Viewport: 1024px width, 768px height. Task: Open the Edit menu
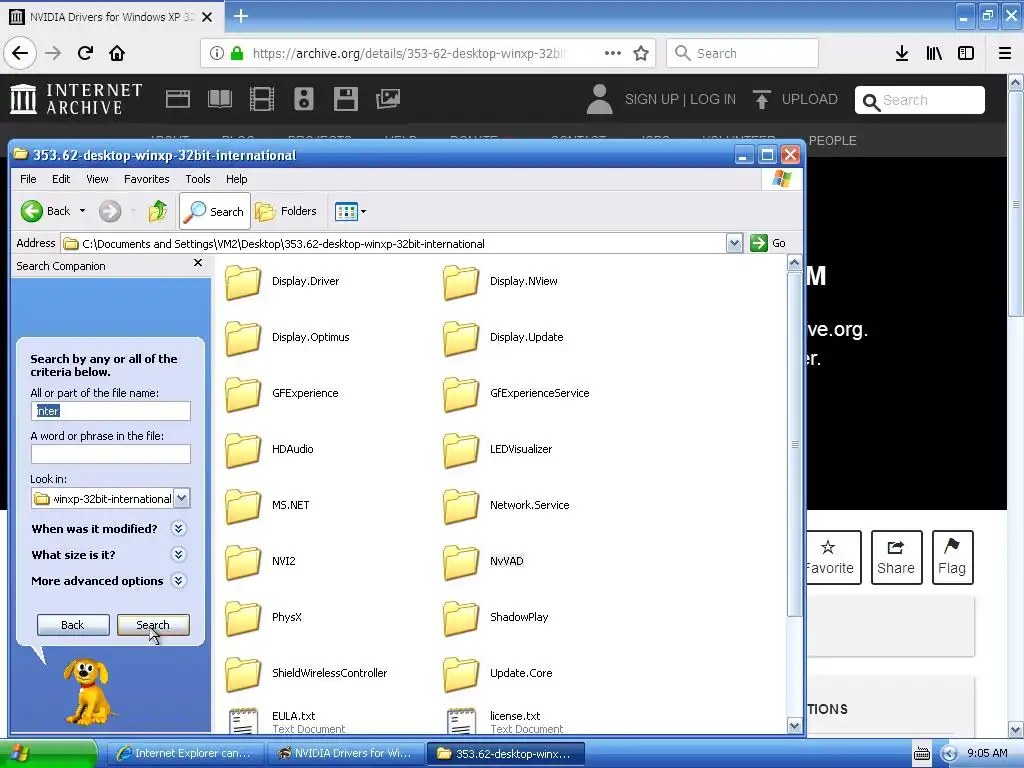click(x=61, y=179)
